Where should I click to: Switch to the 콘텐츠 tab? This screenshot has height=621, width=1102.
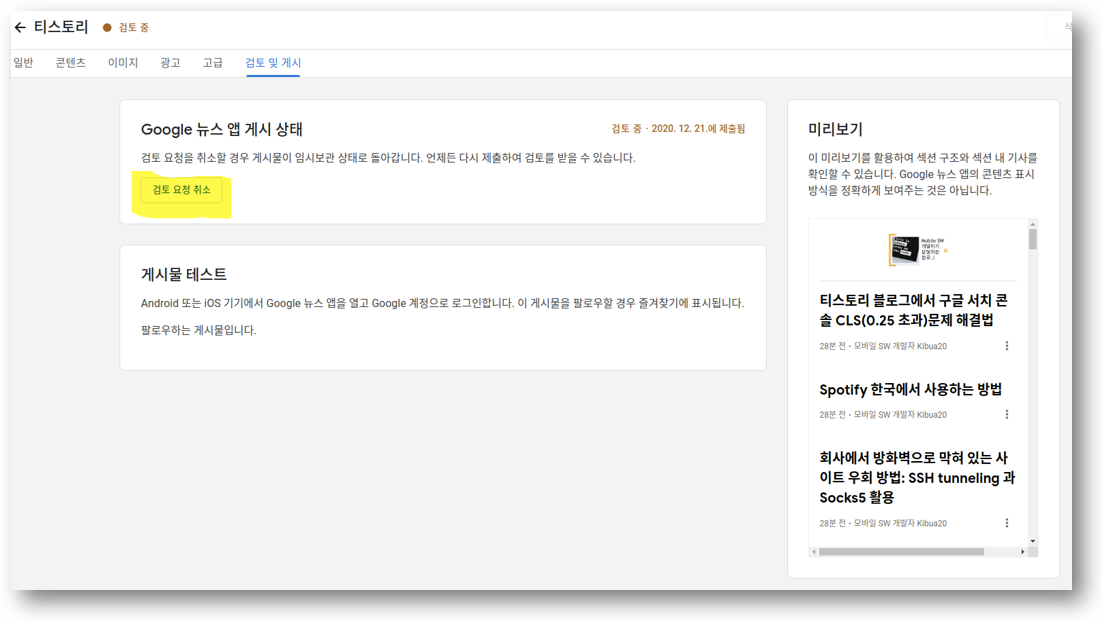[x=70, y=63]
